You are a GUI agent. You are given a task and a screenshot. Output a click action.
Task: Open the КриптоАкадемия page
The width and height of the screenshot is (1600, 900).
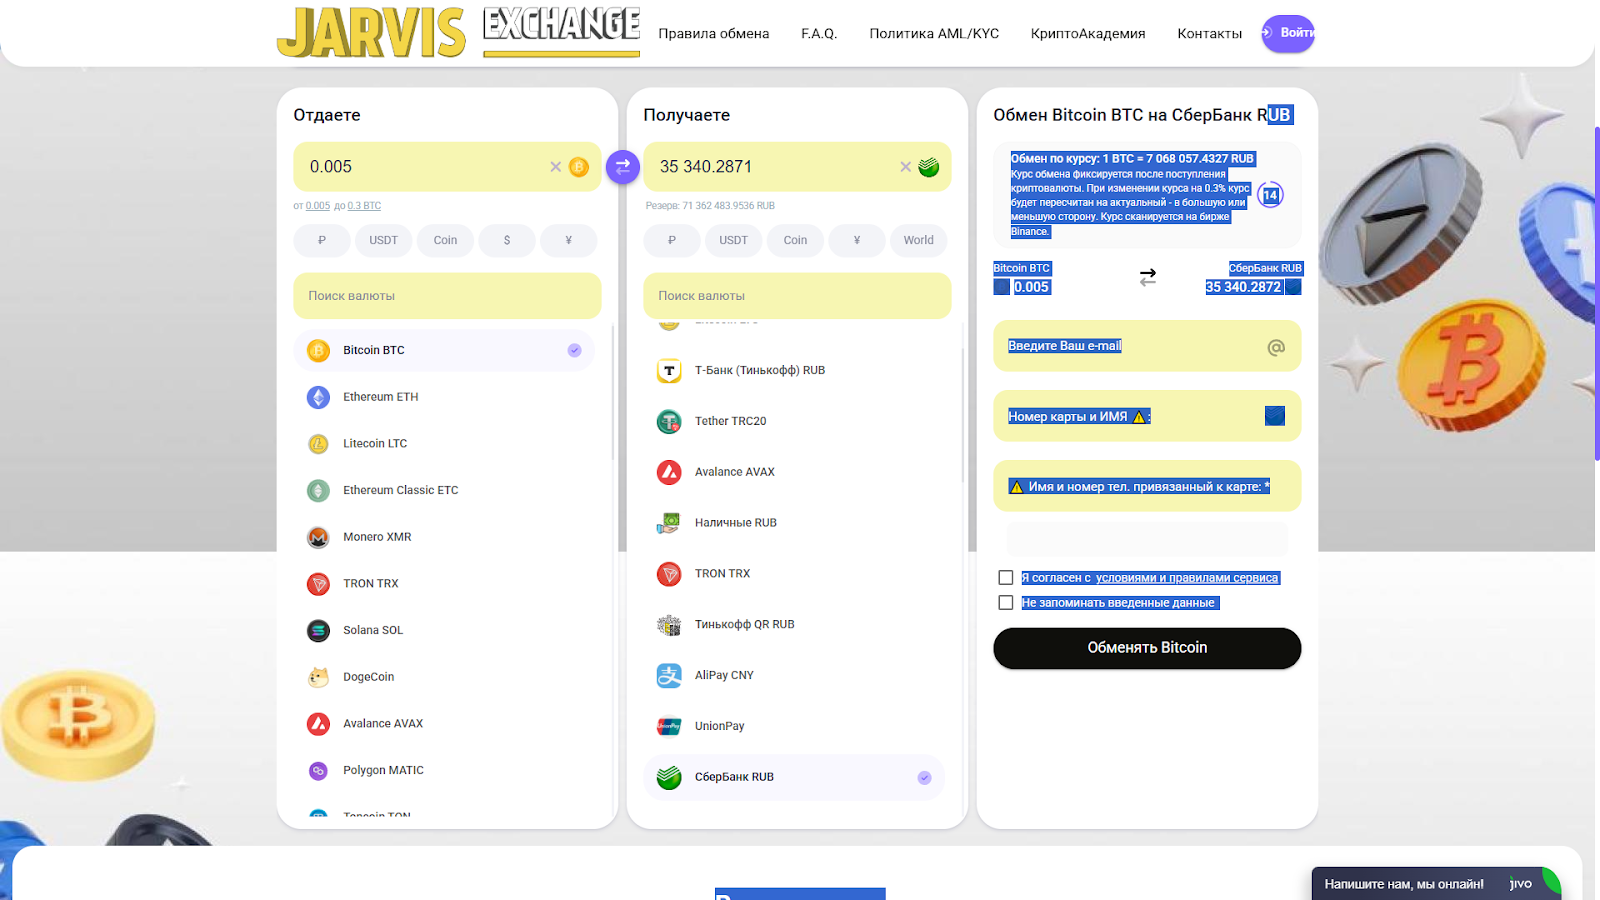coord(1088,33)
